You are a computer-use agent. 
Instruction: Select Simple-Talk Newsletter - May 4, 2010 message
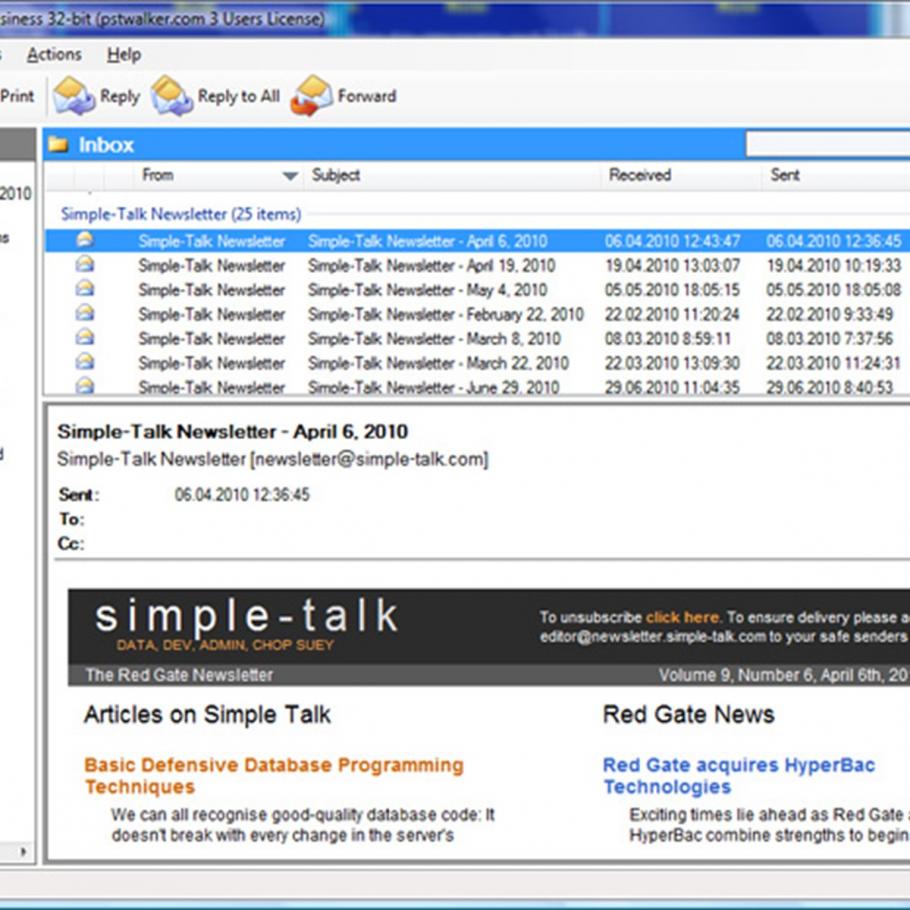pyautogui.click(x=478, y=290)
